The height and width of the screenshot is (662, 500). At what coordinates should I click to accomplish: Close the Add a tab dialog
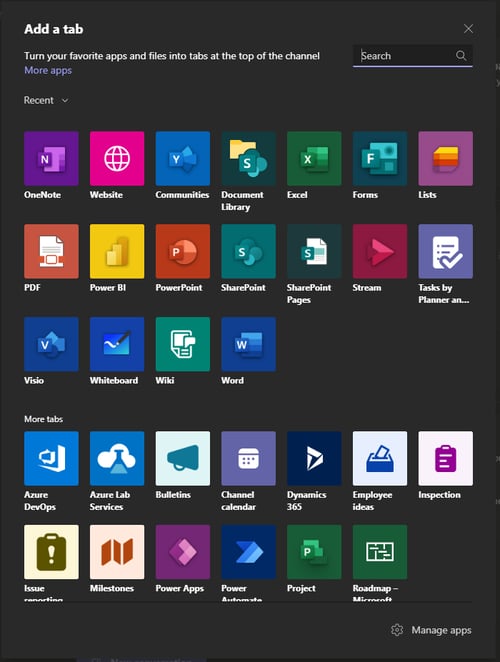(x=468, y=29)
